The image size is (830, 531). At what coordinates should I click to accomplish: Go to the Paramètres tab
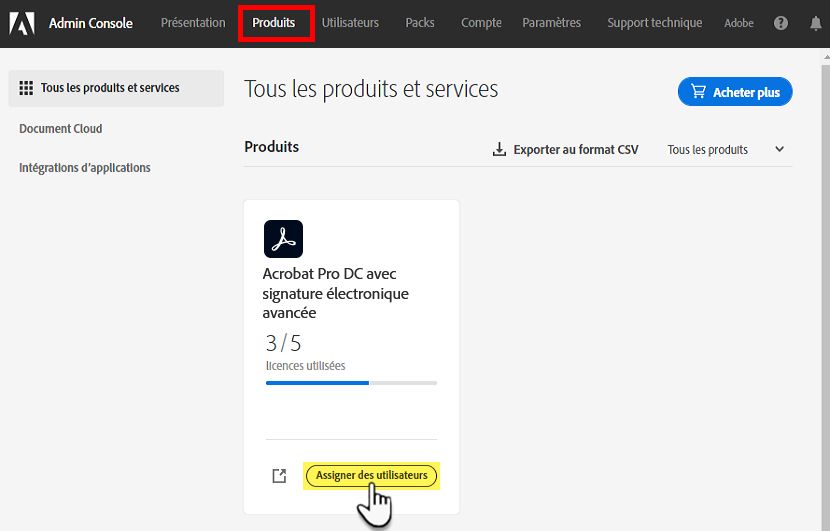552,23
